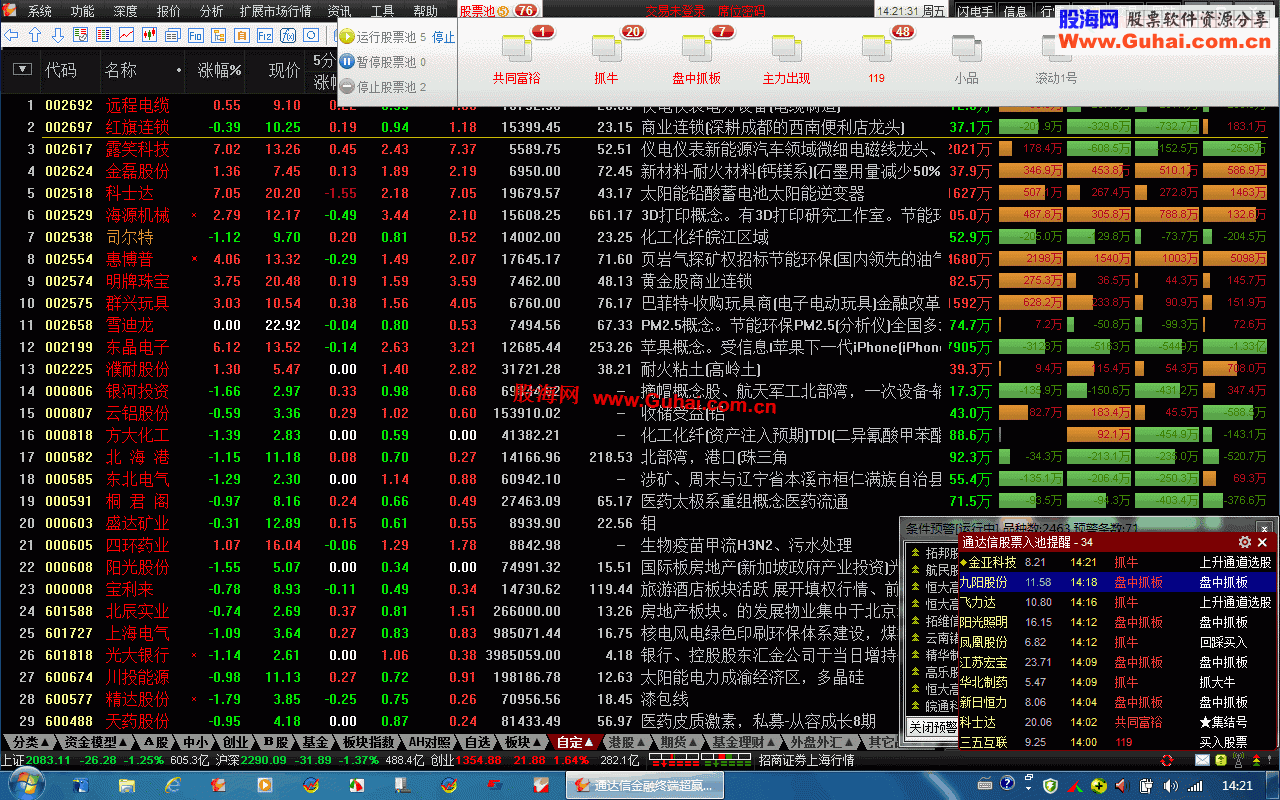1280x800 pixels.
Task: Click the 闪电手 button
Action: tap(975, 11)
